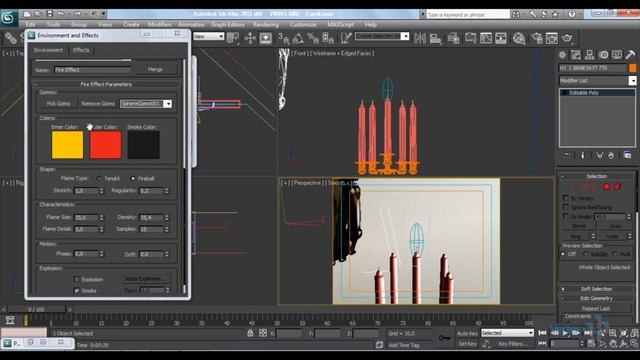Switch to the Environment tab
The image size is (640, 360).
pos(49,50)
